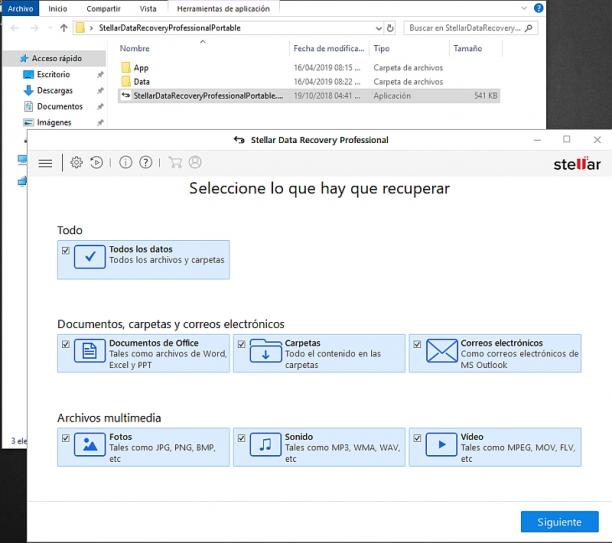
Task: Switch to the Compartir ribbon tab
Action: tap(103, 9)
